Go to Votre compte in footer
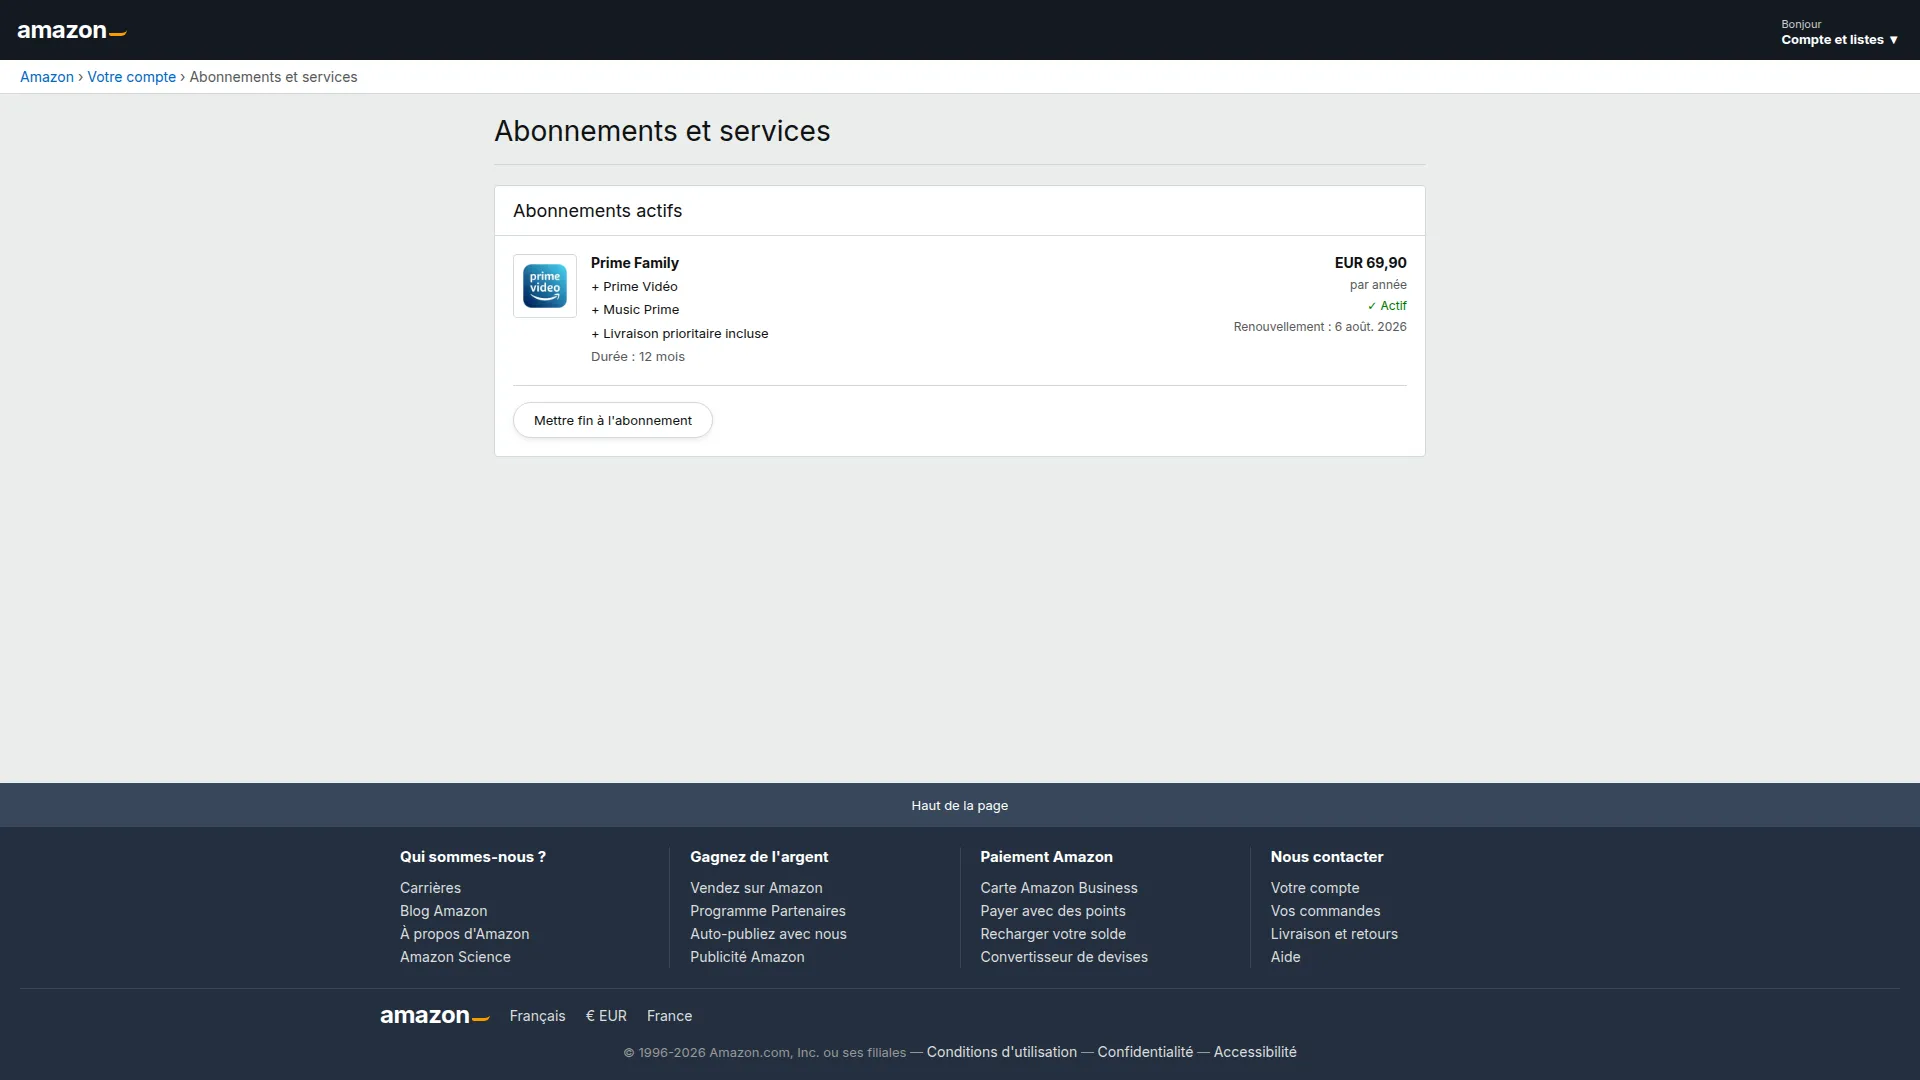 tap(1315, 888)
